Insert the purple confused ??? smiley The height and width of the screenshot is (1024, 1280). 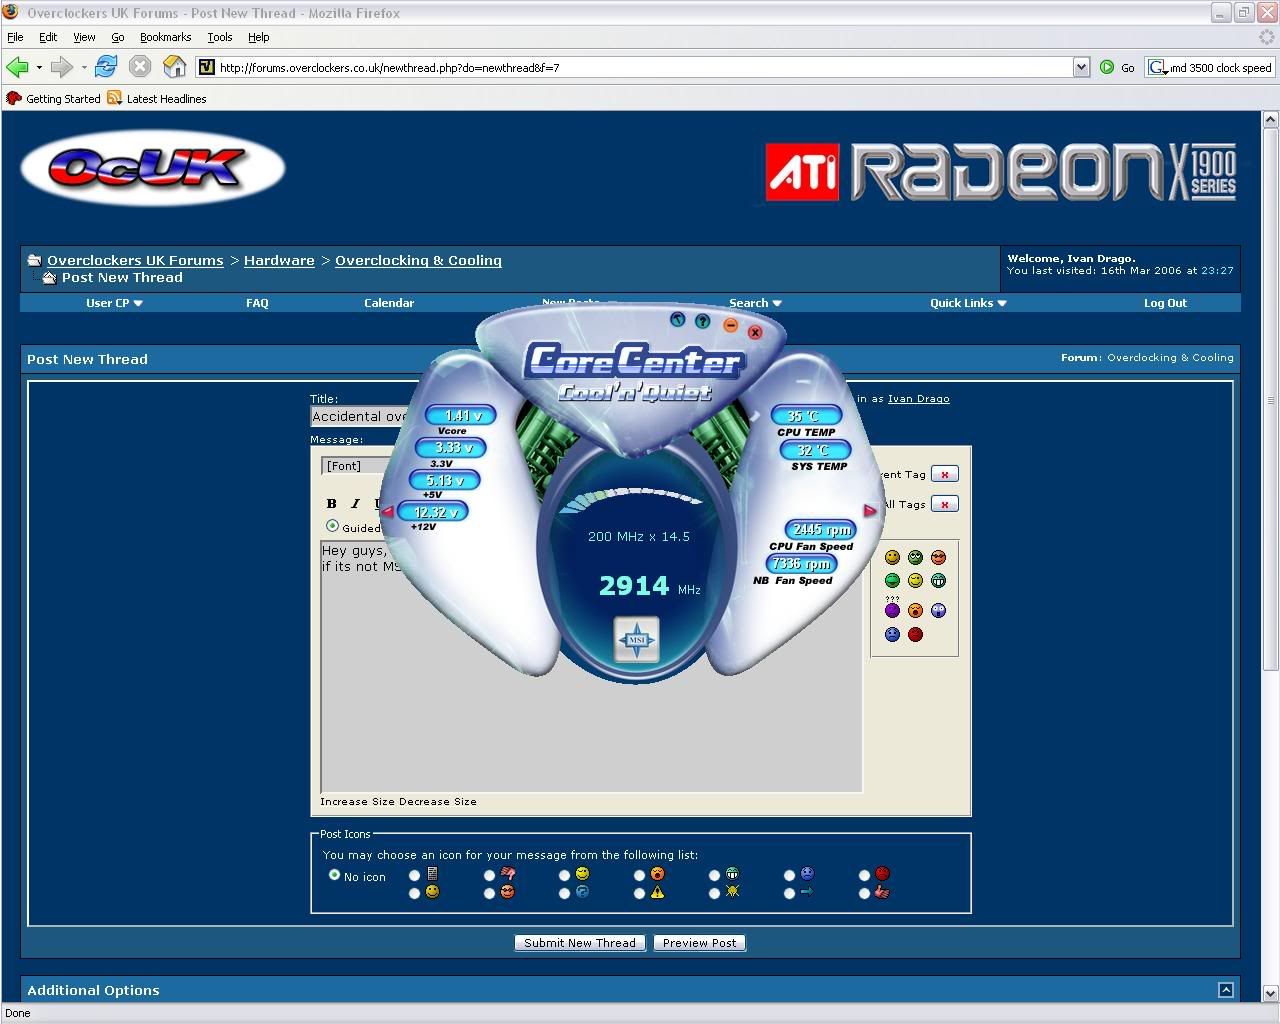892,608
